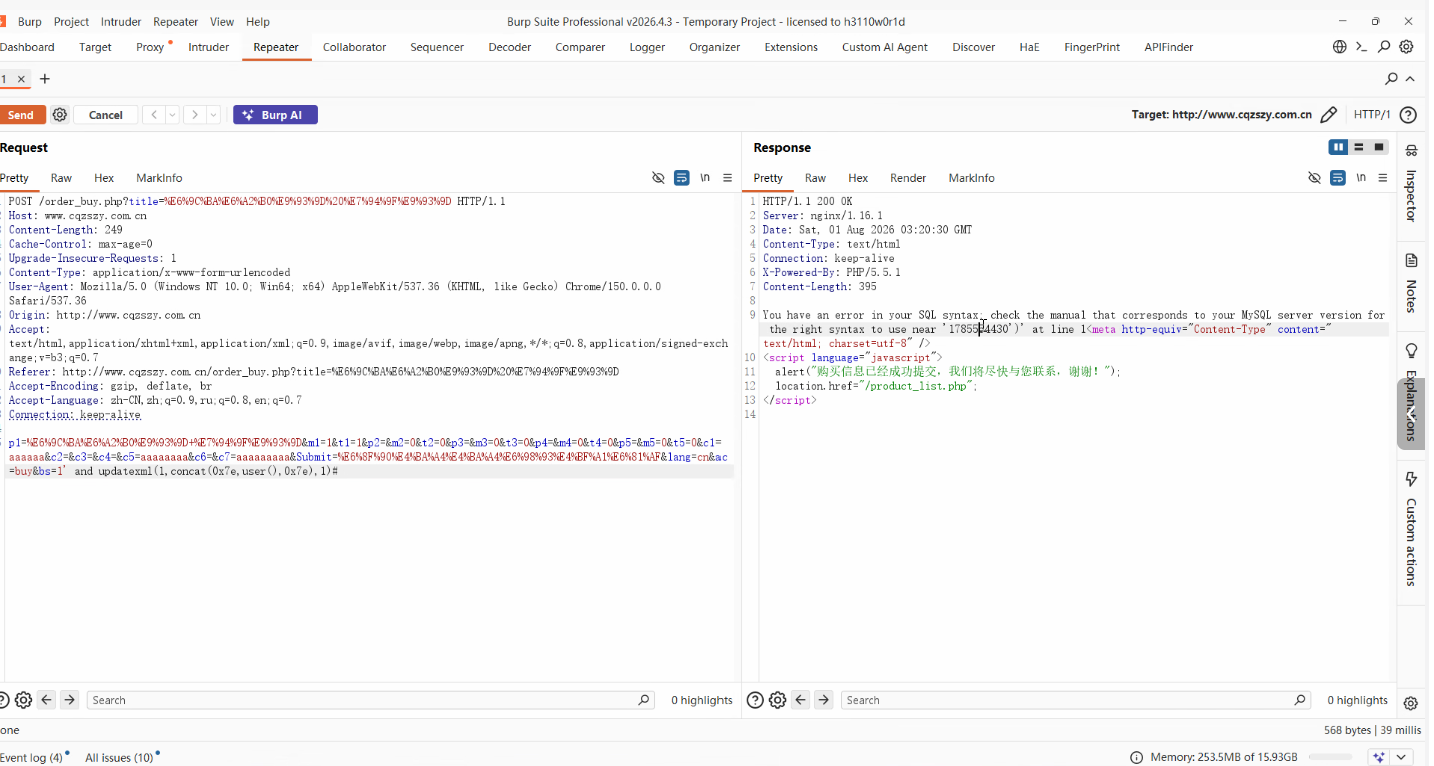1434x766 pixels.
Task: Open All issues (10)
Action: pyautogui.click(x=120, y=757)
